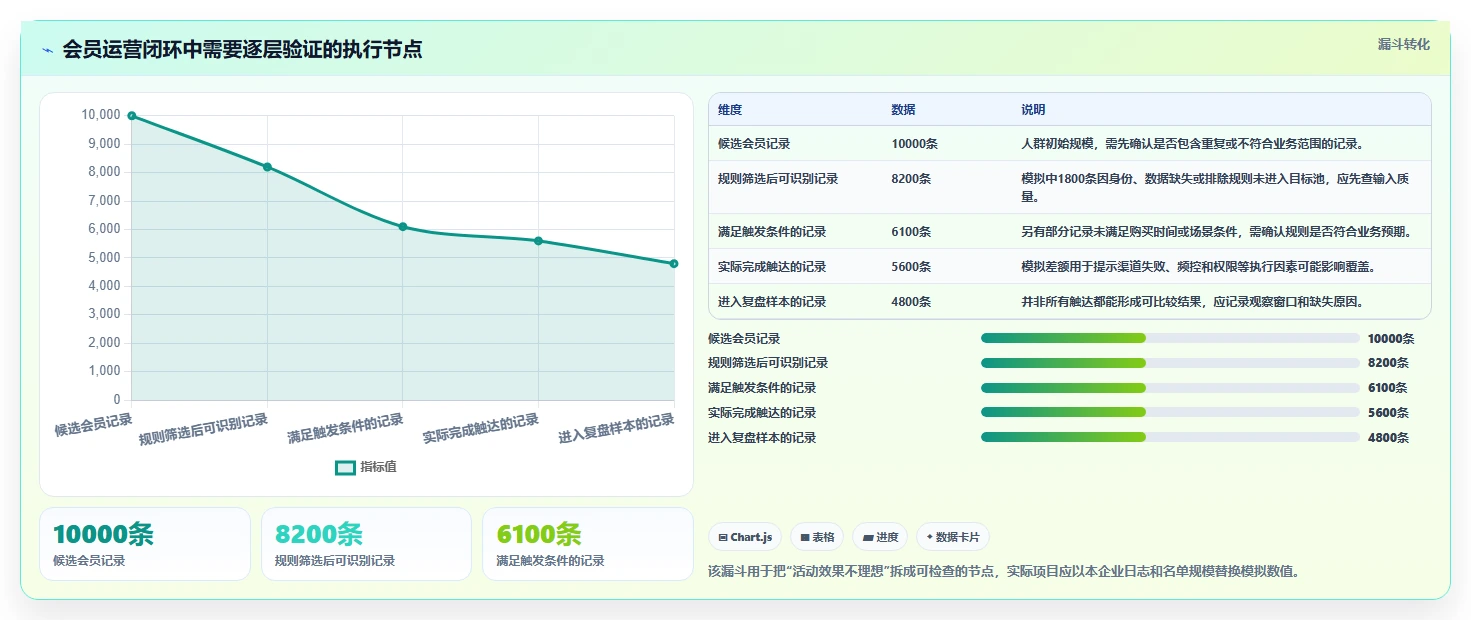Click the 4800条 value beside the progress bar
This screenshot has width=1471, height=620.
[1388, 438]
